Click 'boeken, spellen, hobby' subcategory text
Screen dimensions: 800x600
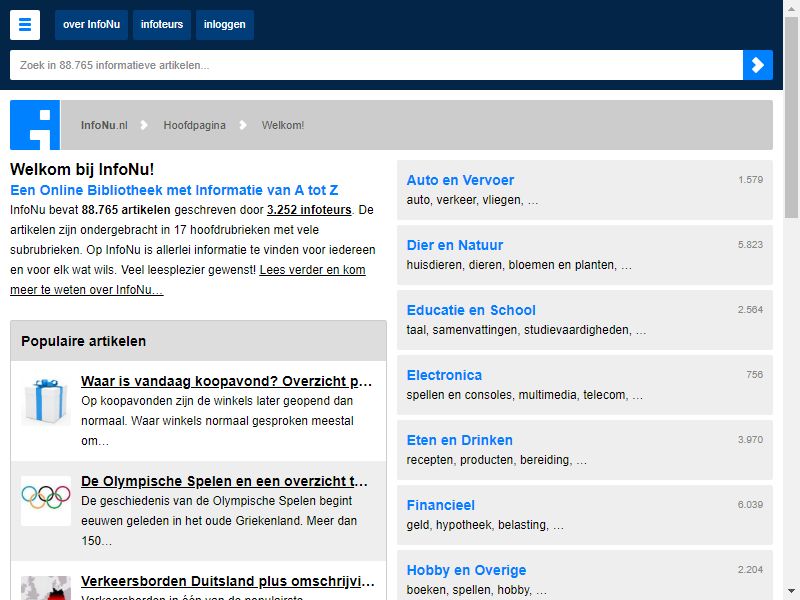477,590
